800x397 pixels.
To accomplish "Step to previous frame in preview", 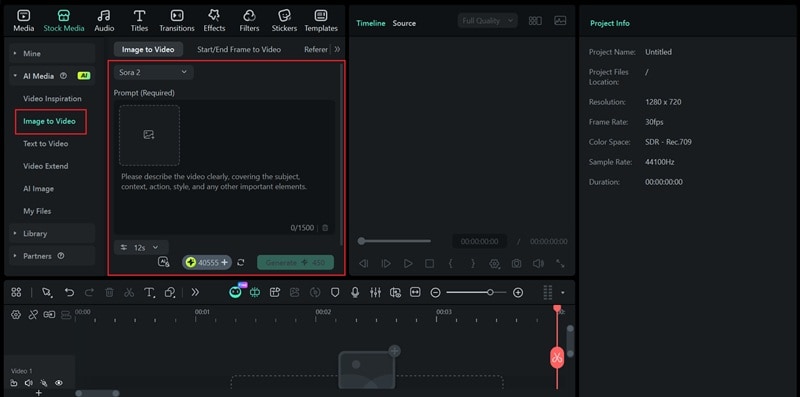I will pyautogui.click(x=364, y=263).
